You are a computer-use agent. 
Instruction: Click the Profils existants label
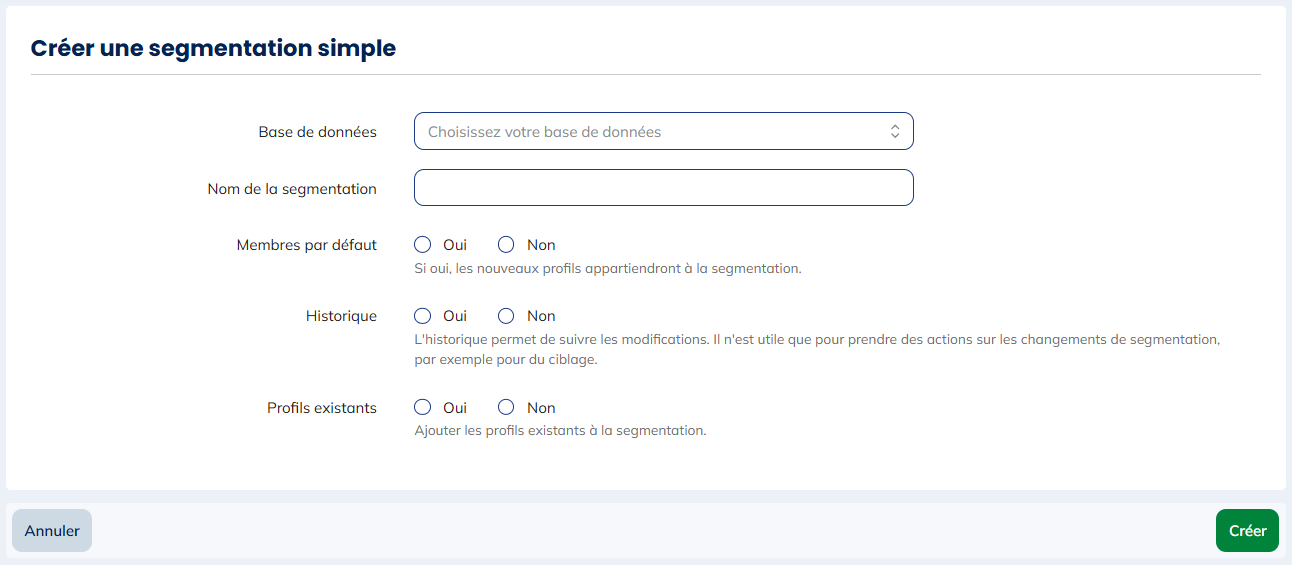[x=321, y=408]
